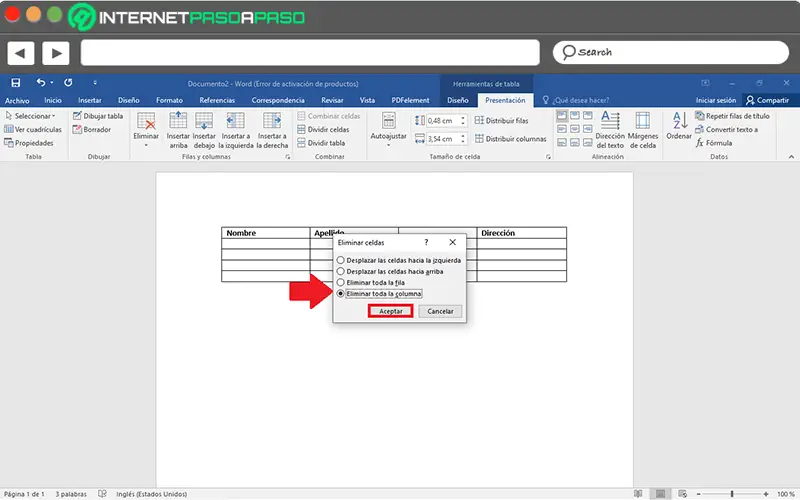Viewport: 800px width, 500px height.
Task: Click Repetir filas de título
Action: pyautogui.click(x=732, y=116)
